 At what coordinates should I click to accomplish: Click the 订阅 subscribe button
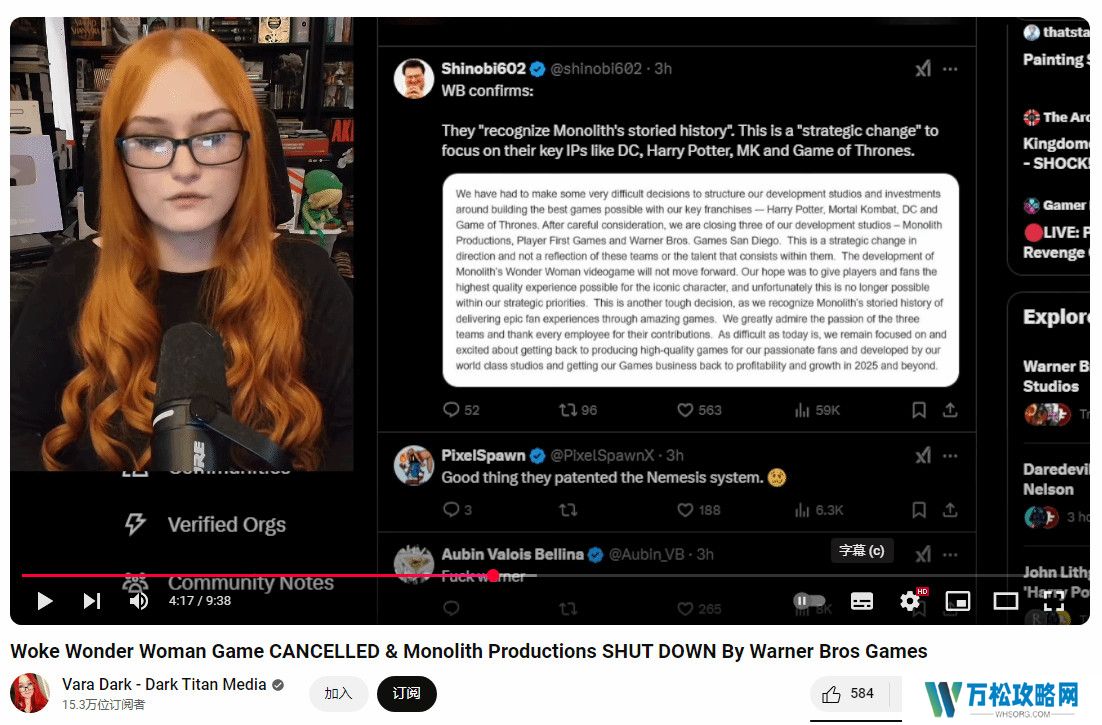[406, 694]
